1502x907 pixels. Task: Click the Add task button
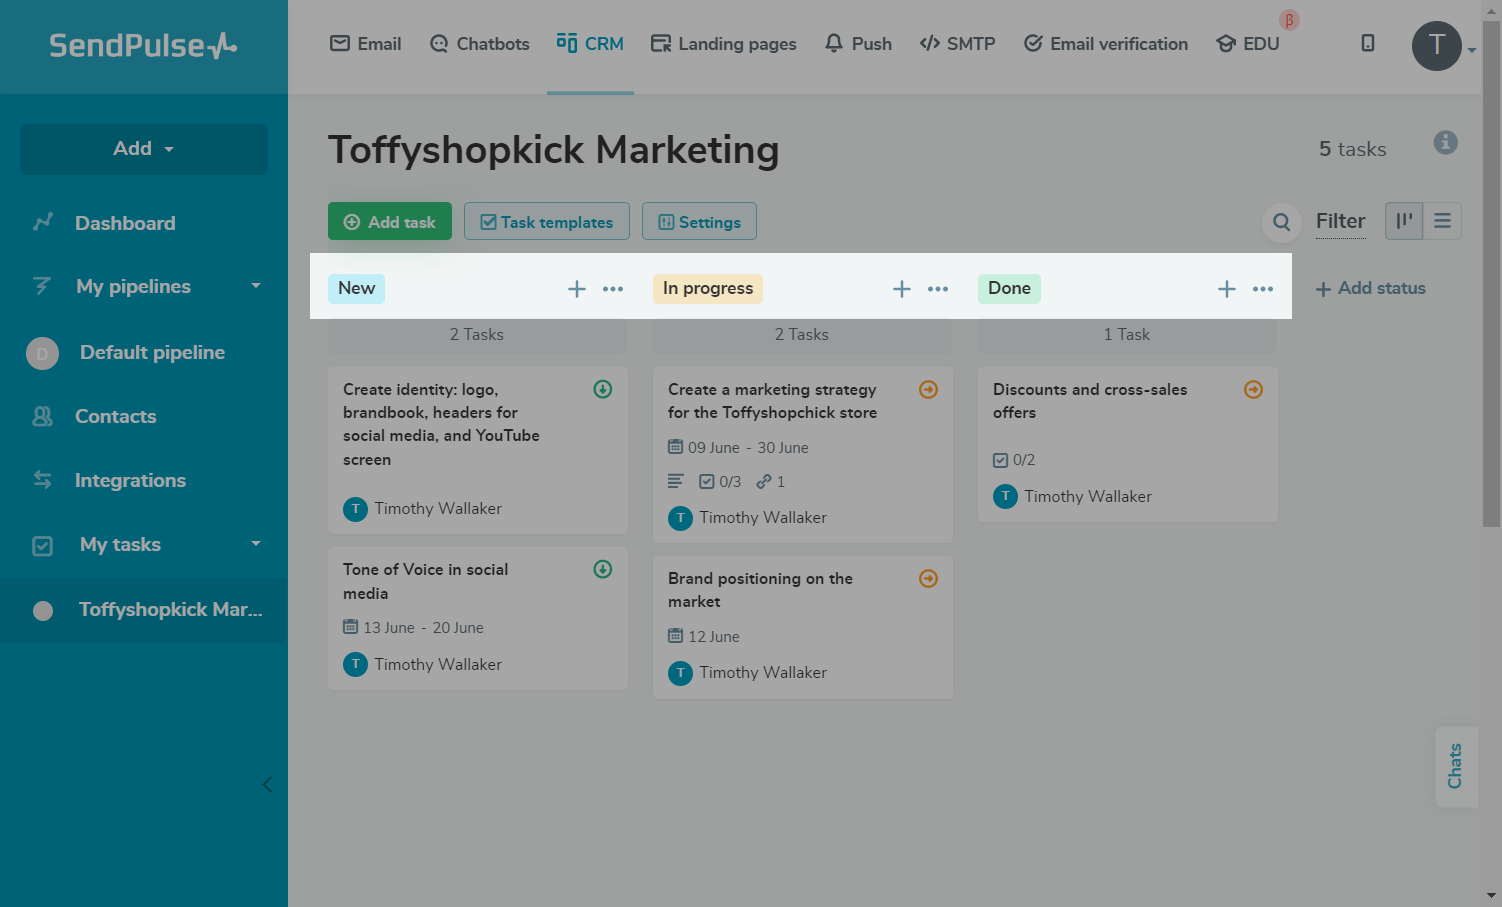coord(390,222)
